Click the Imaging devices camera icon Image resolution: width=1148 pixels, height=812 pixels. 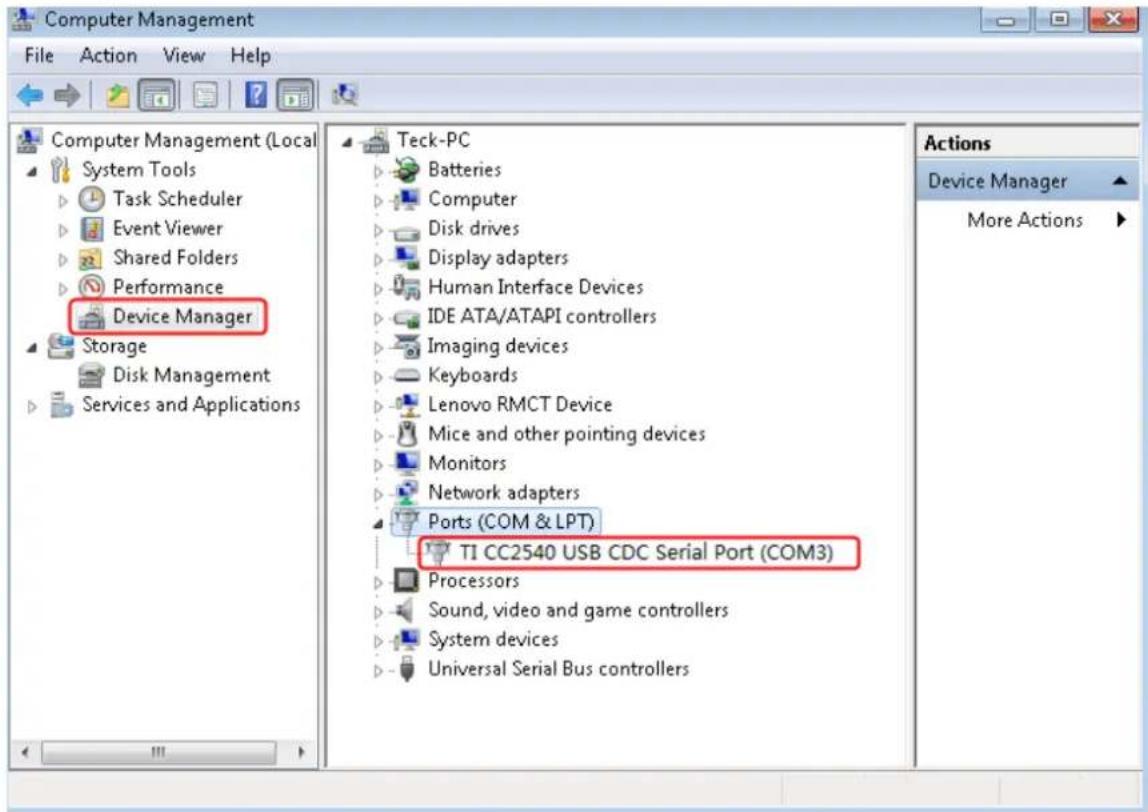click(406, 346)
